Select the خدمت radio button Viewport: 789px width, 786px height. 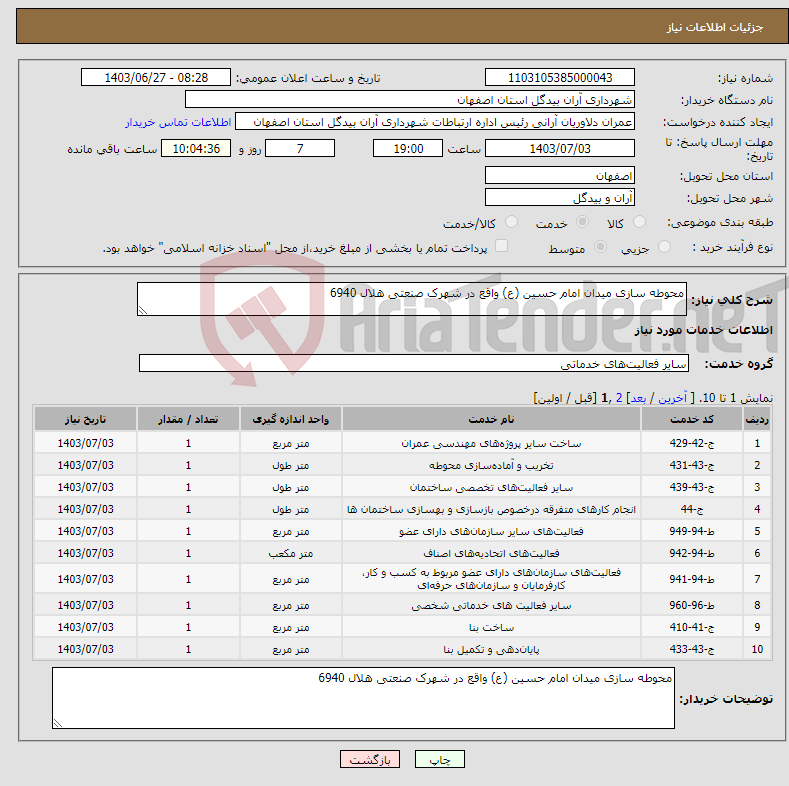point(582,222)
